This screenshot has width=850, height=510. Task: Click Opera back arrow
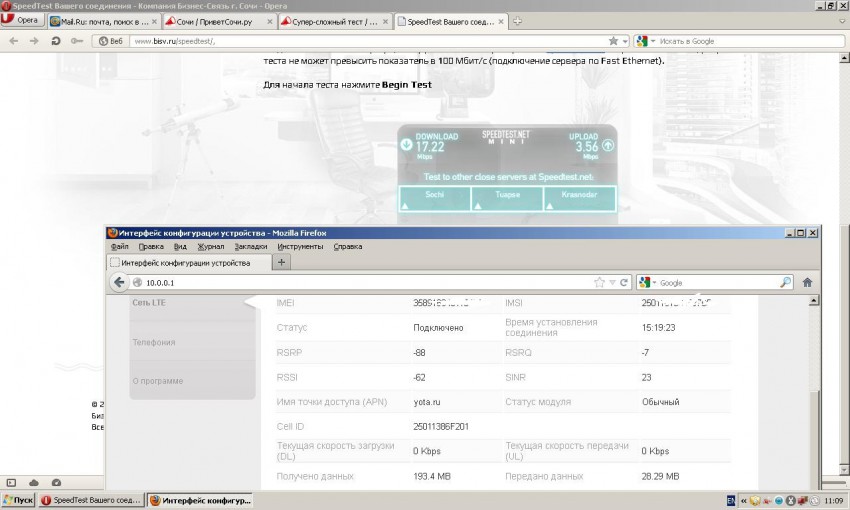12,41
